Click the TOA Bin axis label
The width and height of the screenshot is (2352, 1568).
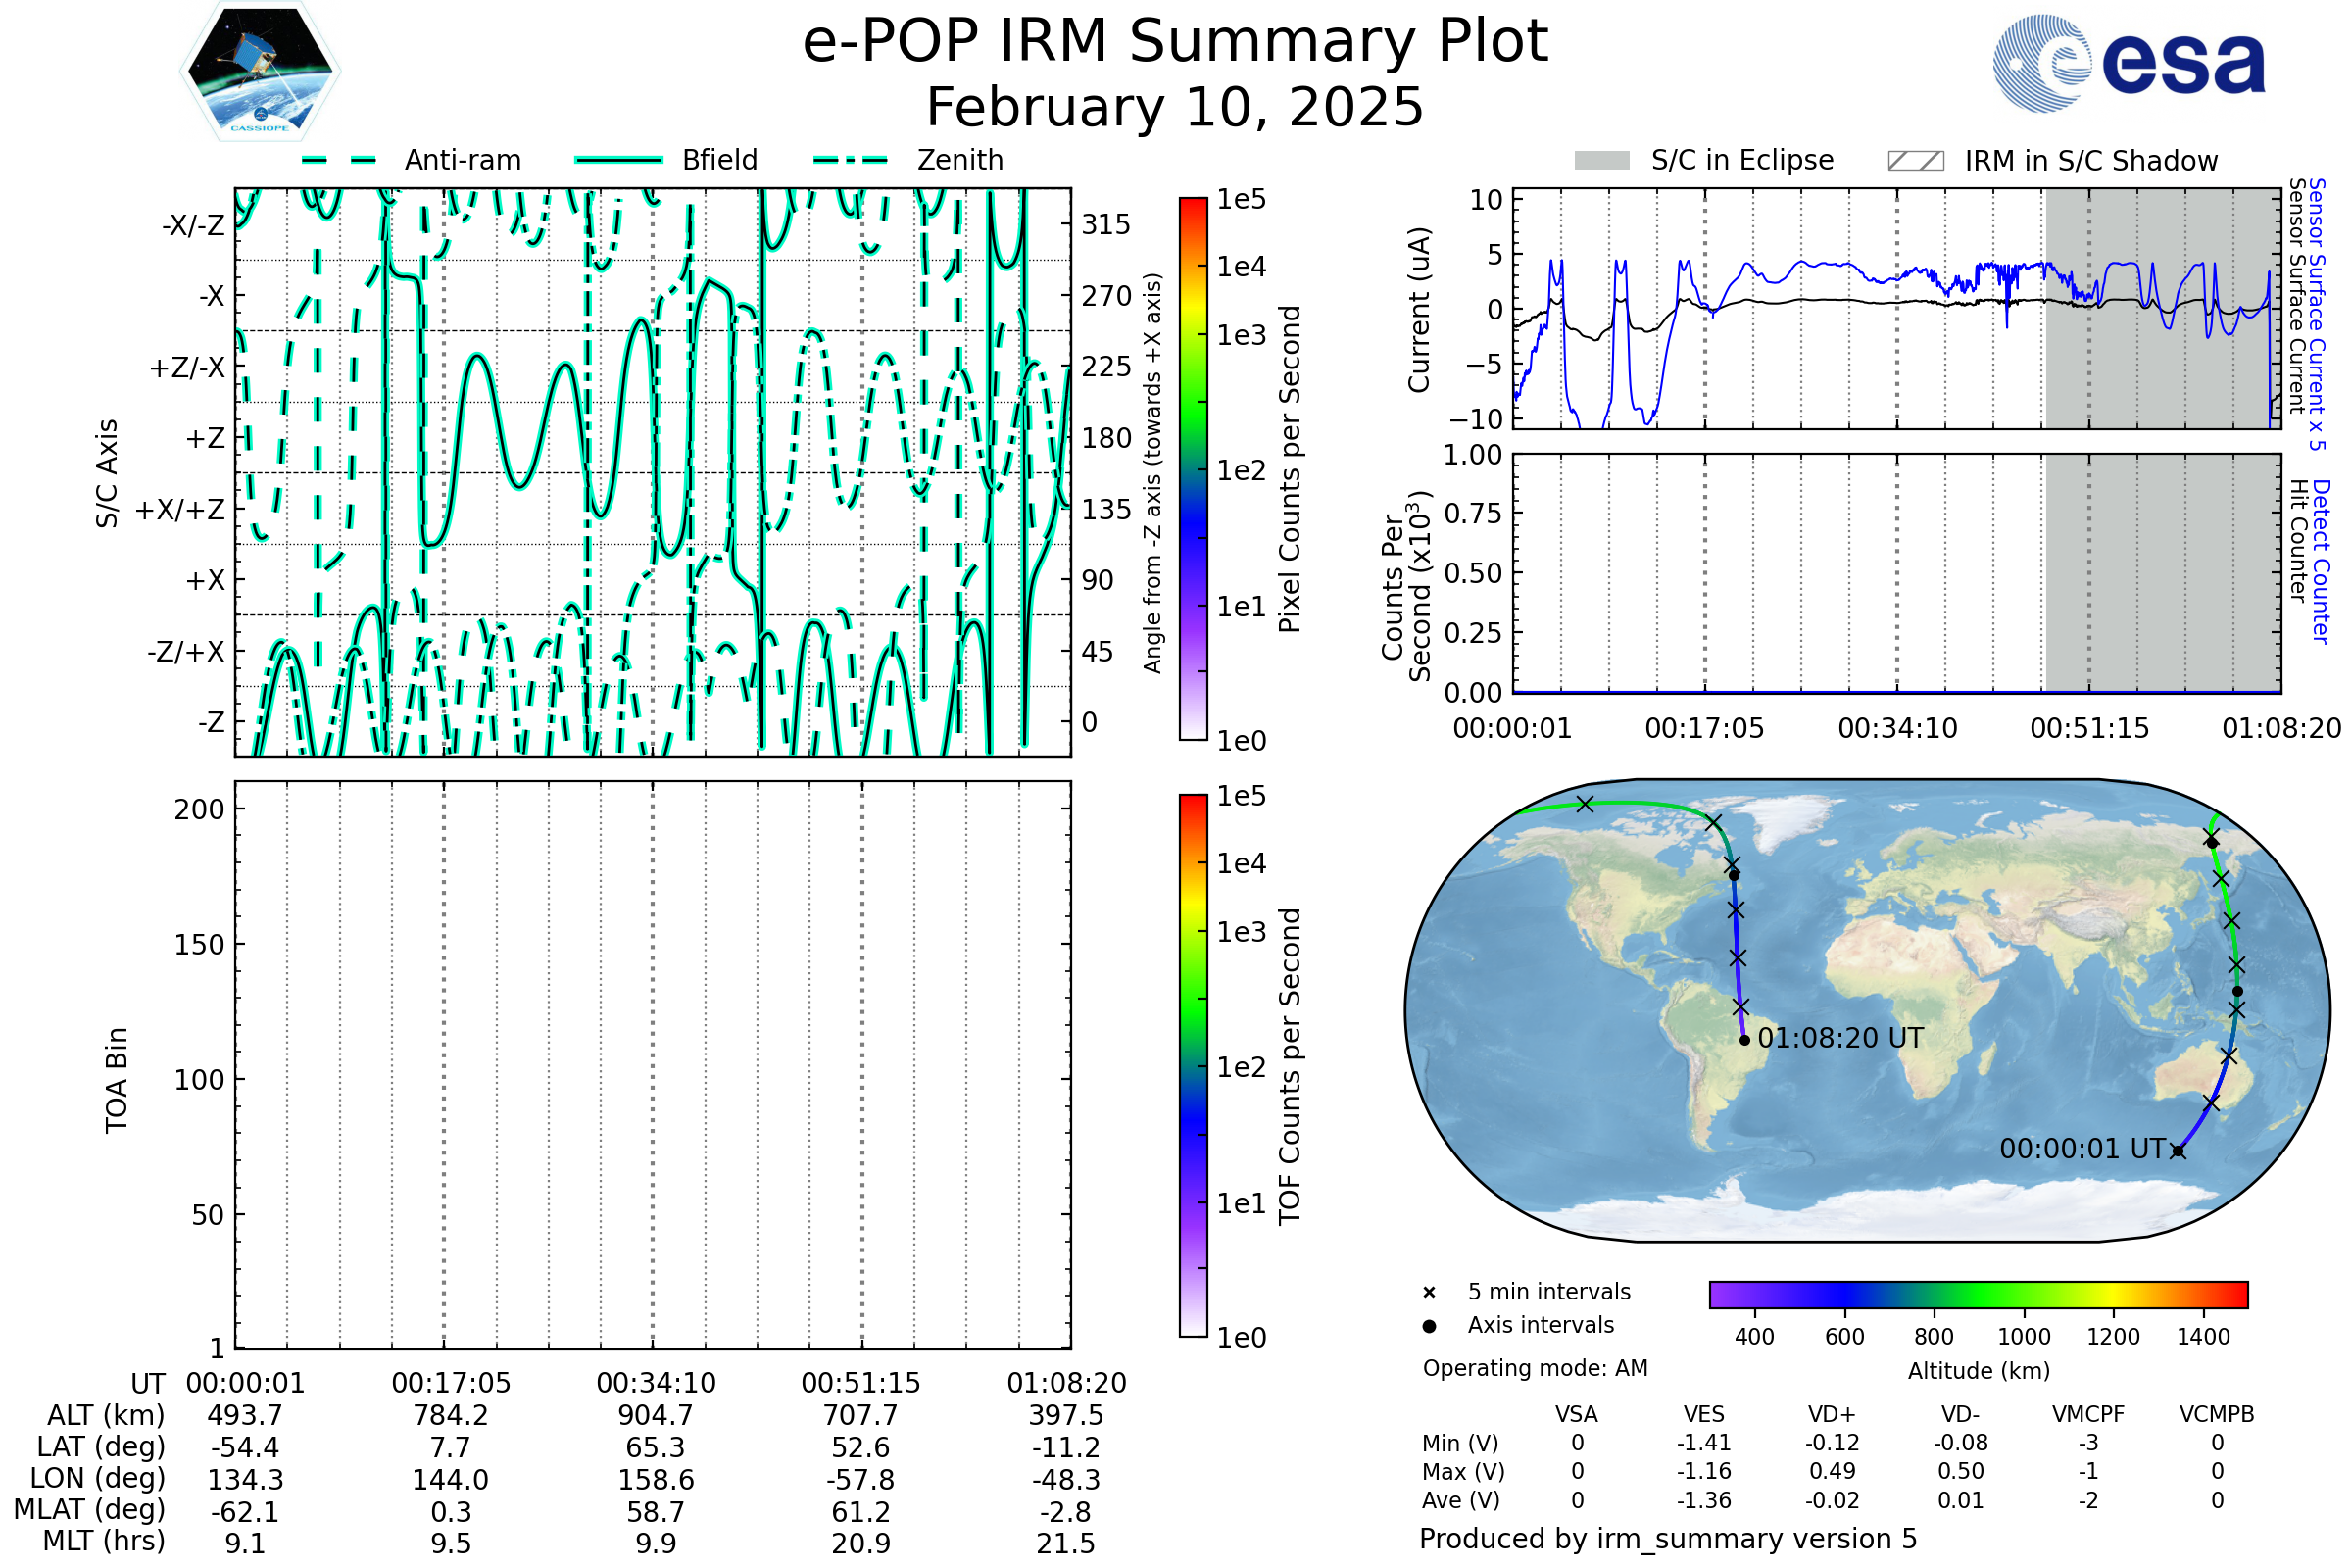[x=117, y=1080]
